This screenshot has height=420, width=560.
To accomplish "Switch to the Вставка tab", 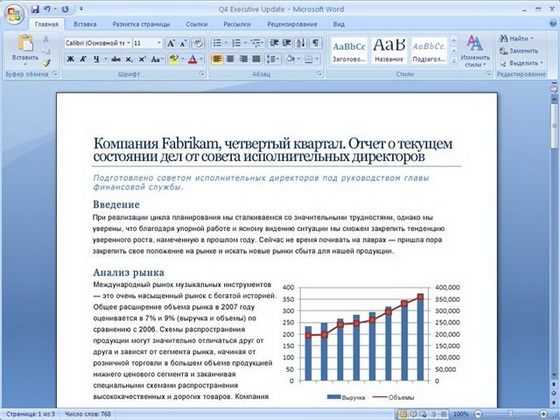I will pyautogui.click(x=85, y=24).
